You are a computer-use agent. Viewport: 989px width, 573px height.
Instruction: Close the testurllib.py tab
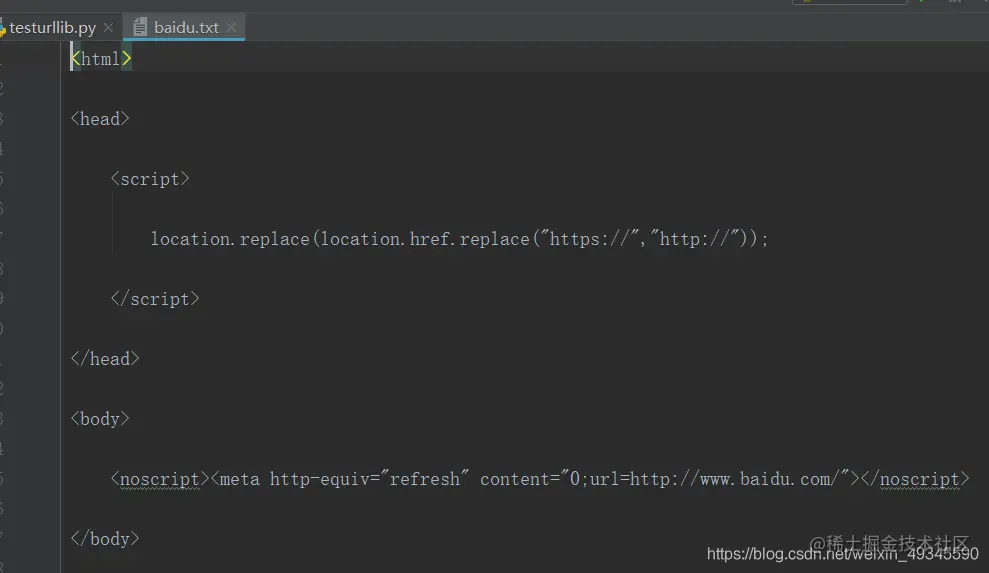click(x=108, y=28)
